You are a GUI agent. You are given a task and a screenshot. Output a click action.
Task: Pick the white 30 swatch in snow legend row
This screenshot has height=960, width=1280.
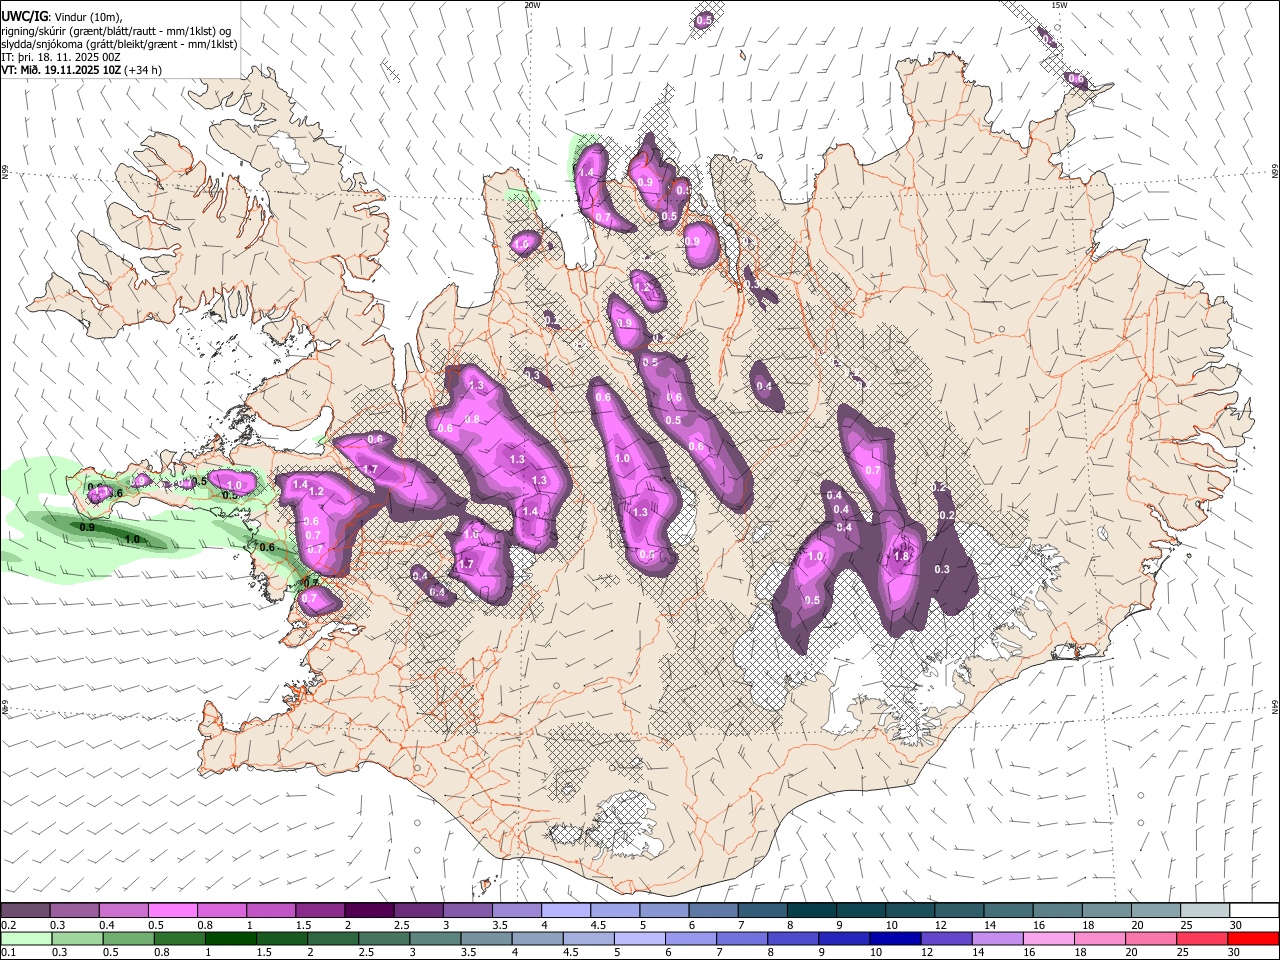click(x=1254, y=910)
